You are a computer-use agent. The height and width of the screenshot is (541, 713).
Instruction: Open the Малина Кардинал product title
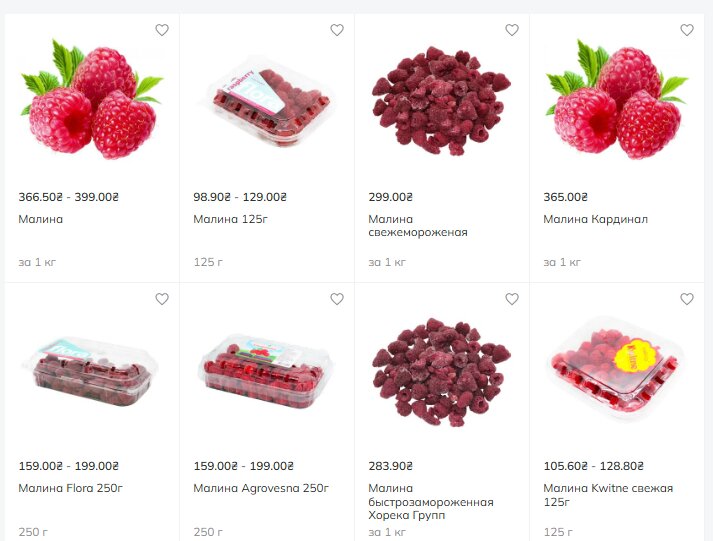point(595,219)
